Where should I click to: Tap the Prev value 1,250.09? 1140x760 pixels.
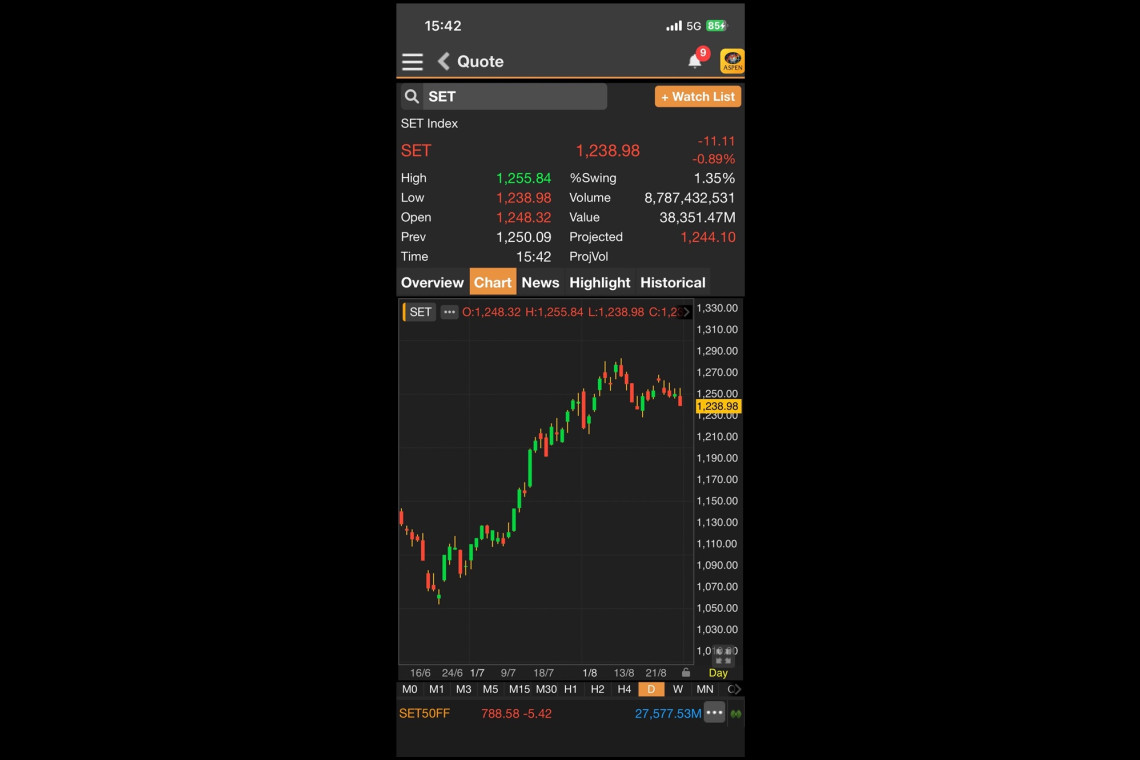coord(523,237)
